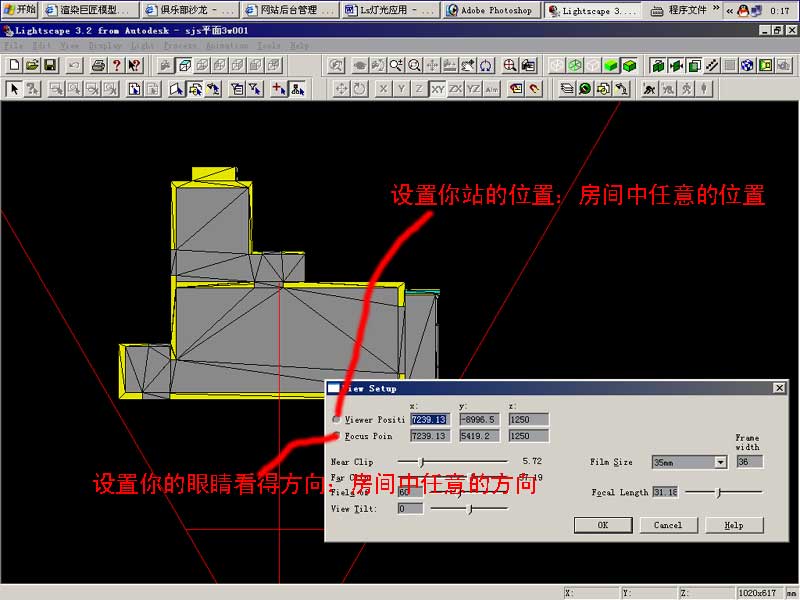Switch display to green wireframe cube
800x600 pixels.
pyautogui.click(x=575, y=65)
